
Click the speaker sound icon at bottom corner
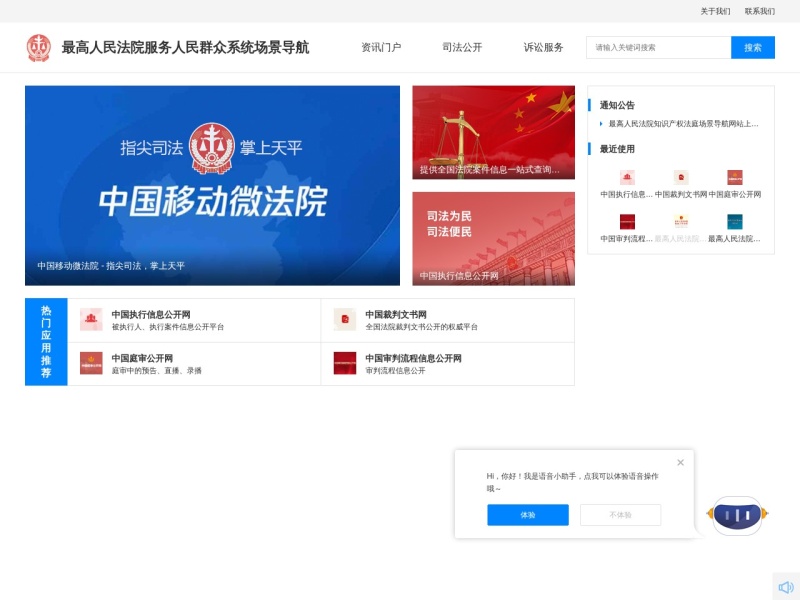(x=786, y=587)
